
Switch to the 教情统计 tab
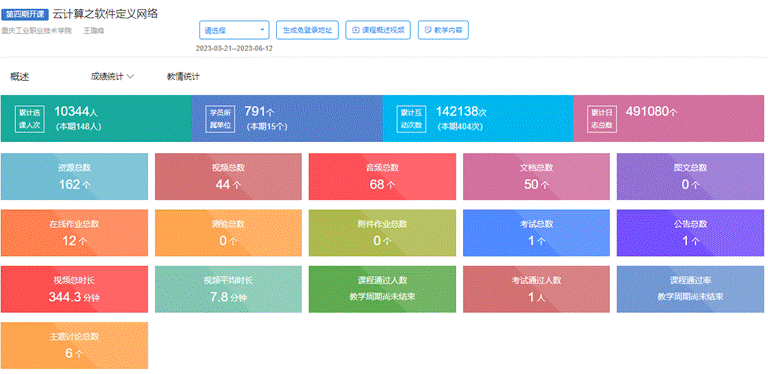pos(184,77)
